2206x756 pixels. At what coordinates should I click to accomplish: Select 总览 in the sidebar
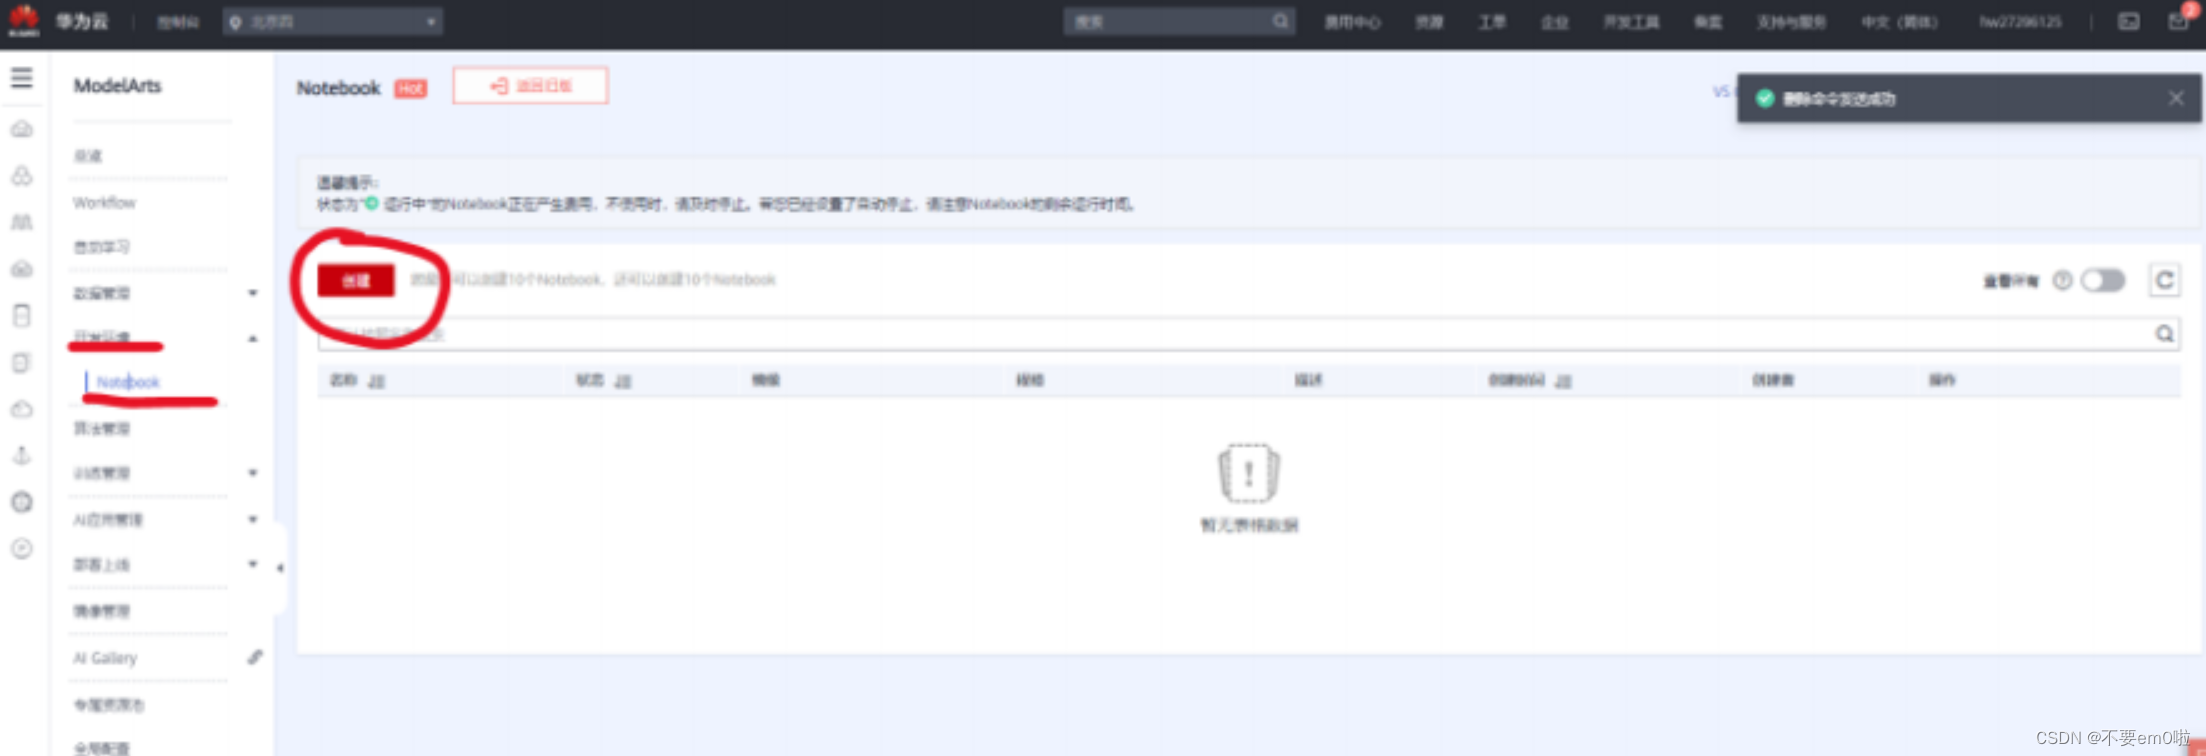(88, 156)
